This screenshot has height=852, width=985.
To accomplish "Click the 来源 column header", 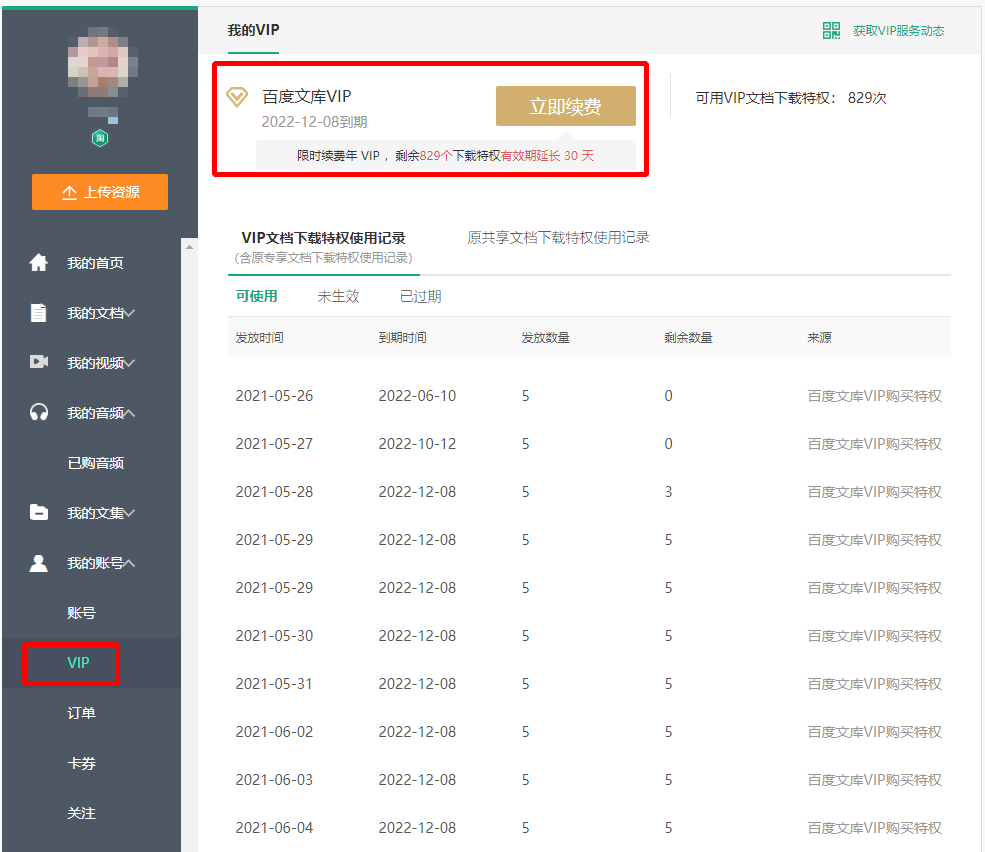I will tap(819, 337).
